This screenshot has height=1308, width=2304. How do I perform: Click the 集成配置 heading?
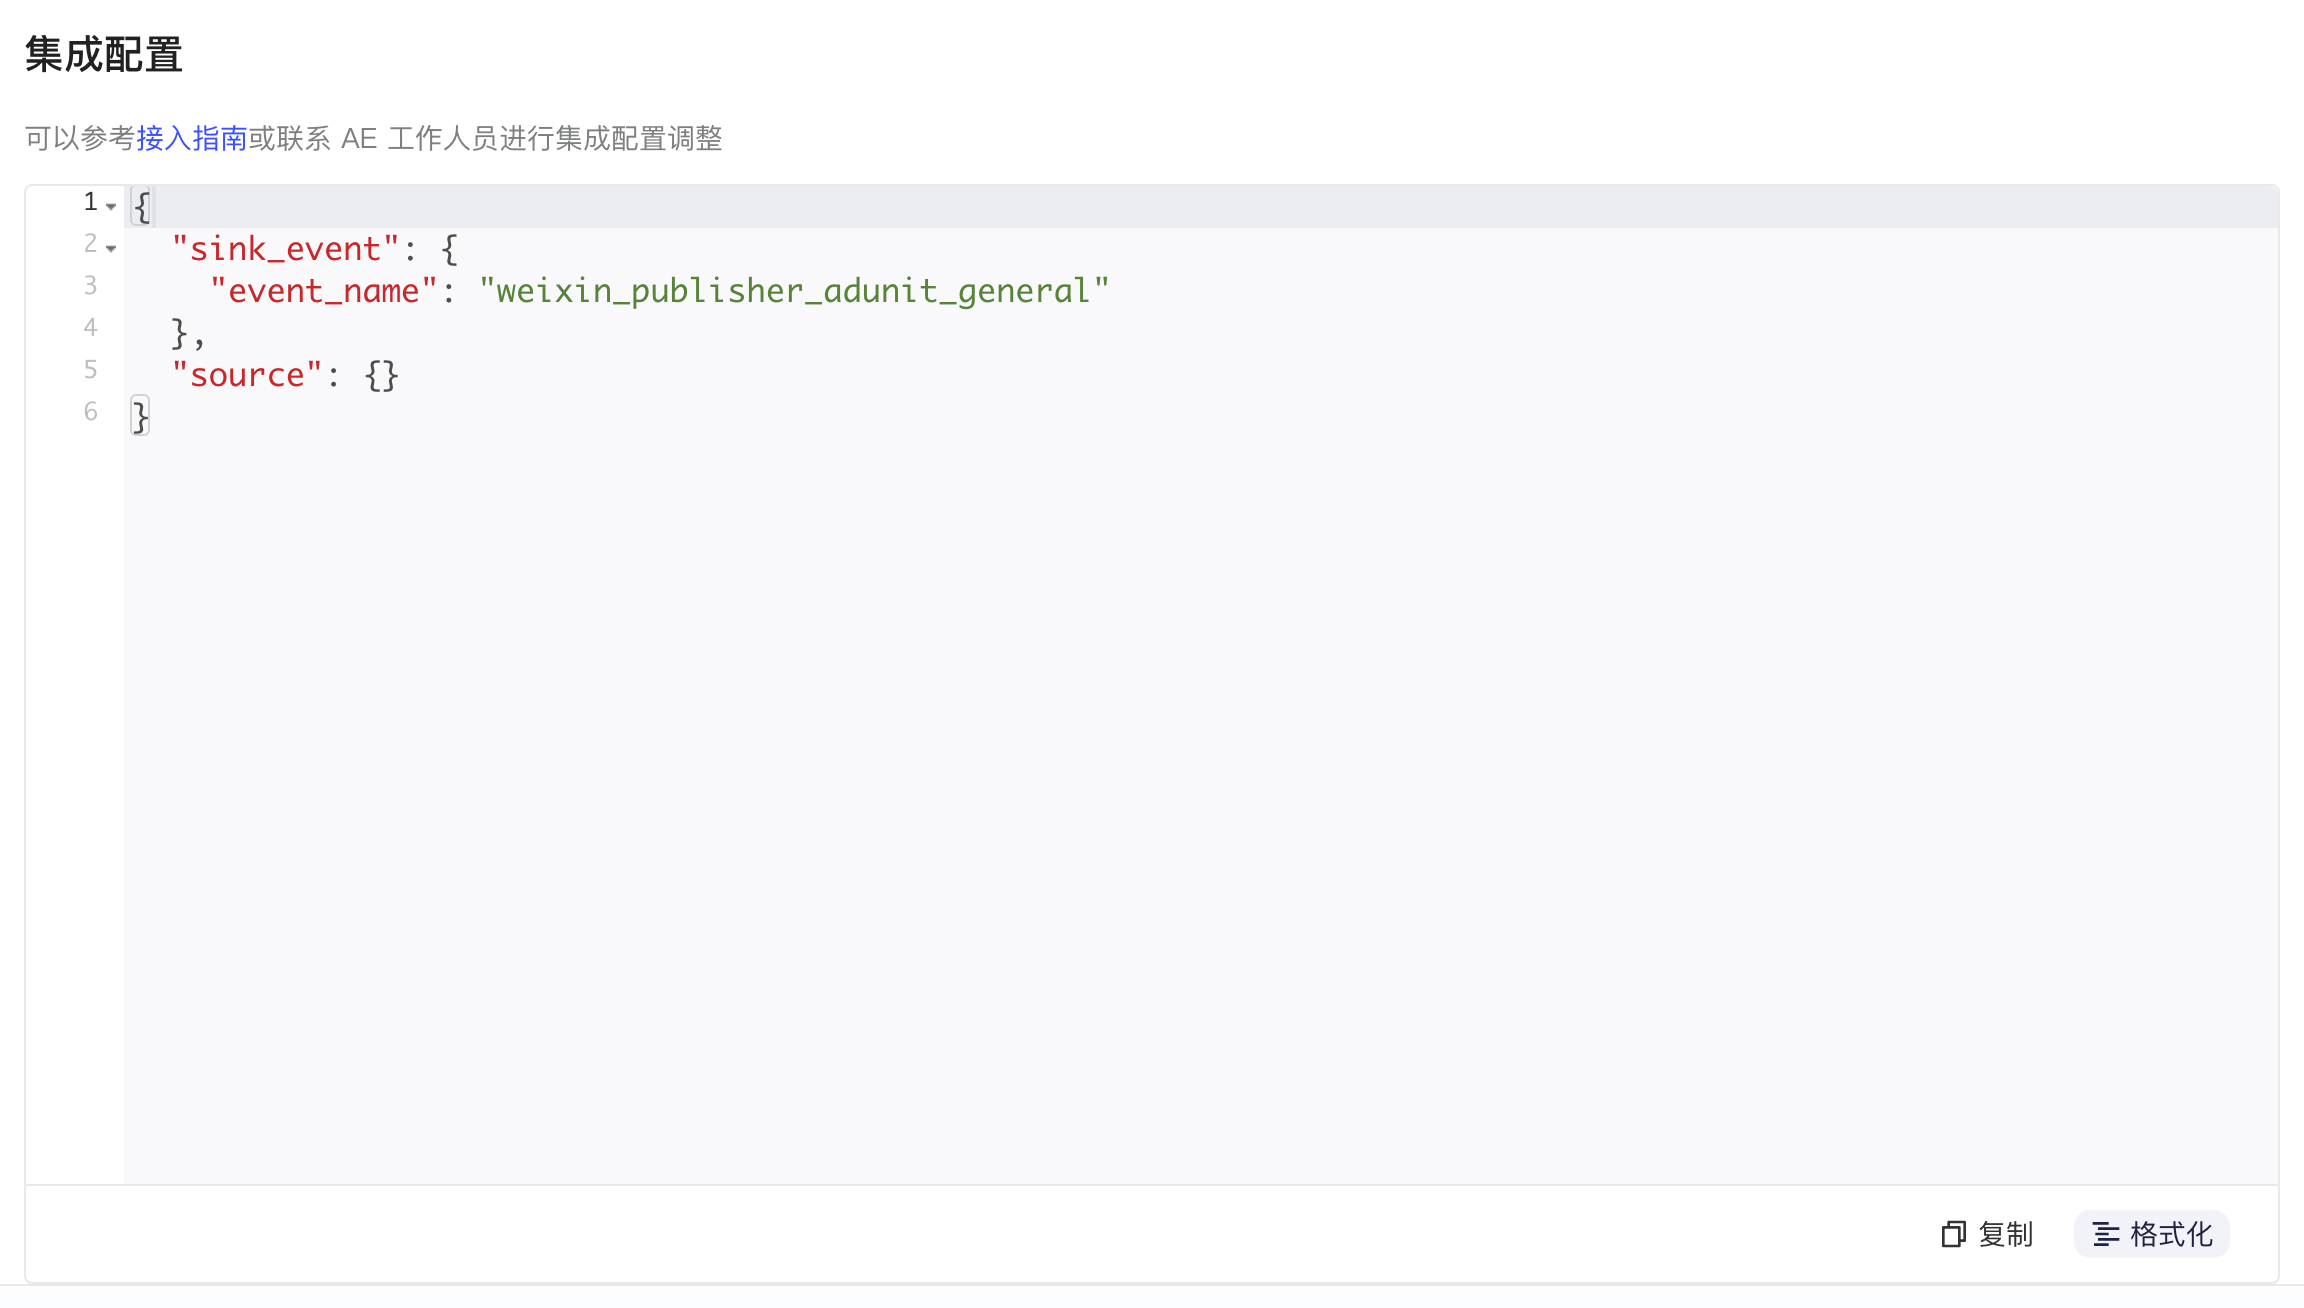coord(104,54)
